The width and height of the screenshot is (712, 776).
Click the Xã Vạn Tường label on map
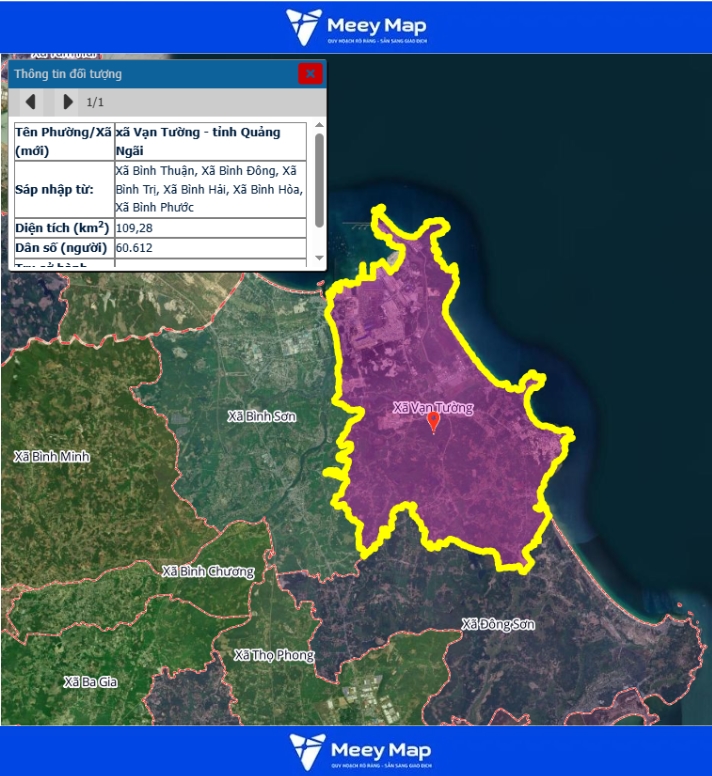pyautogui.click(x=433, y=408)
